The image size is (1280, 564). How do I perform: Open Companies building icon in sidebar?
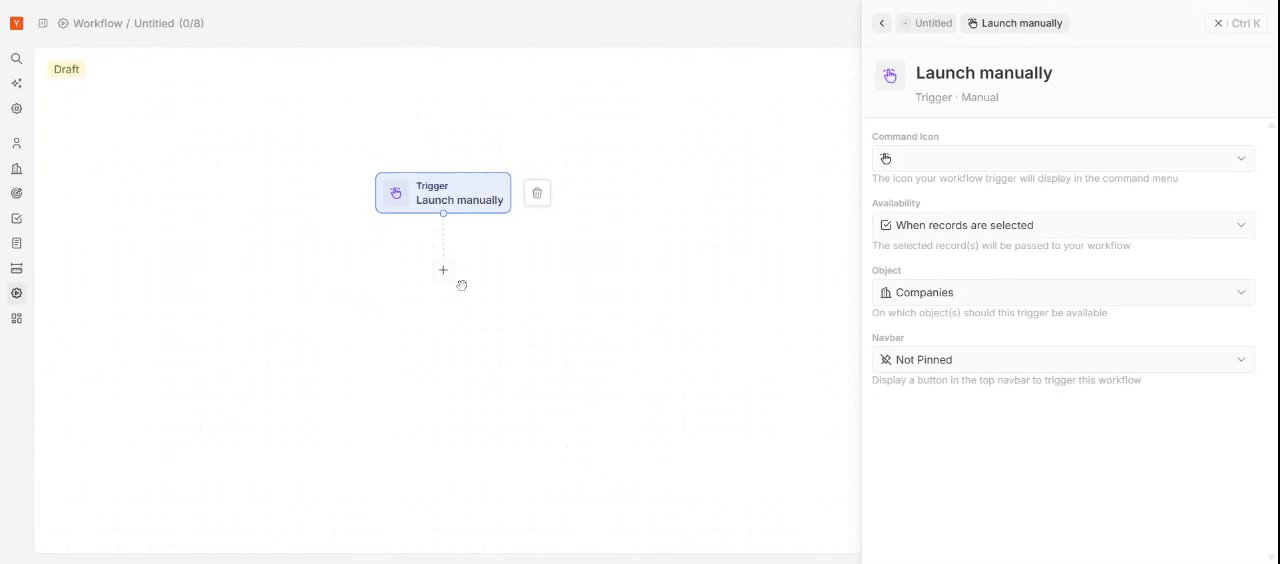tap(16, 169)
